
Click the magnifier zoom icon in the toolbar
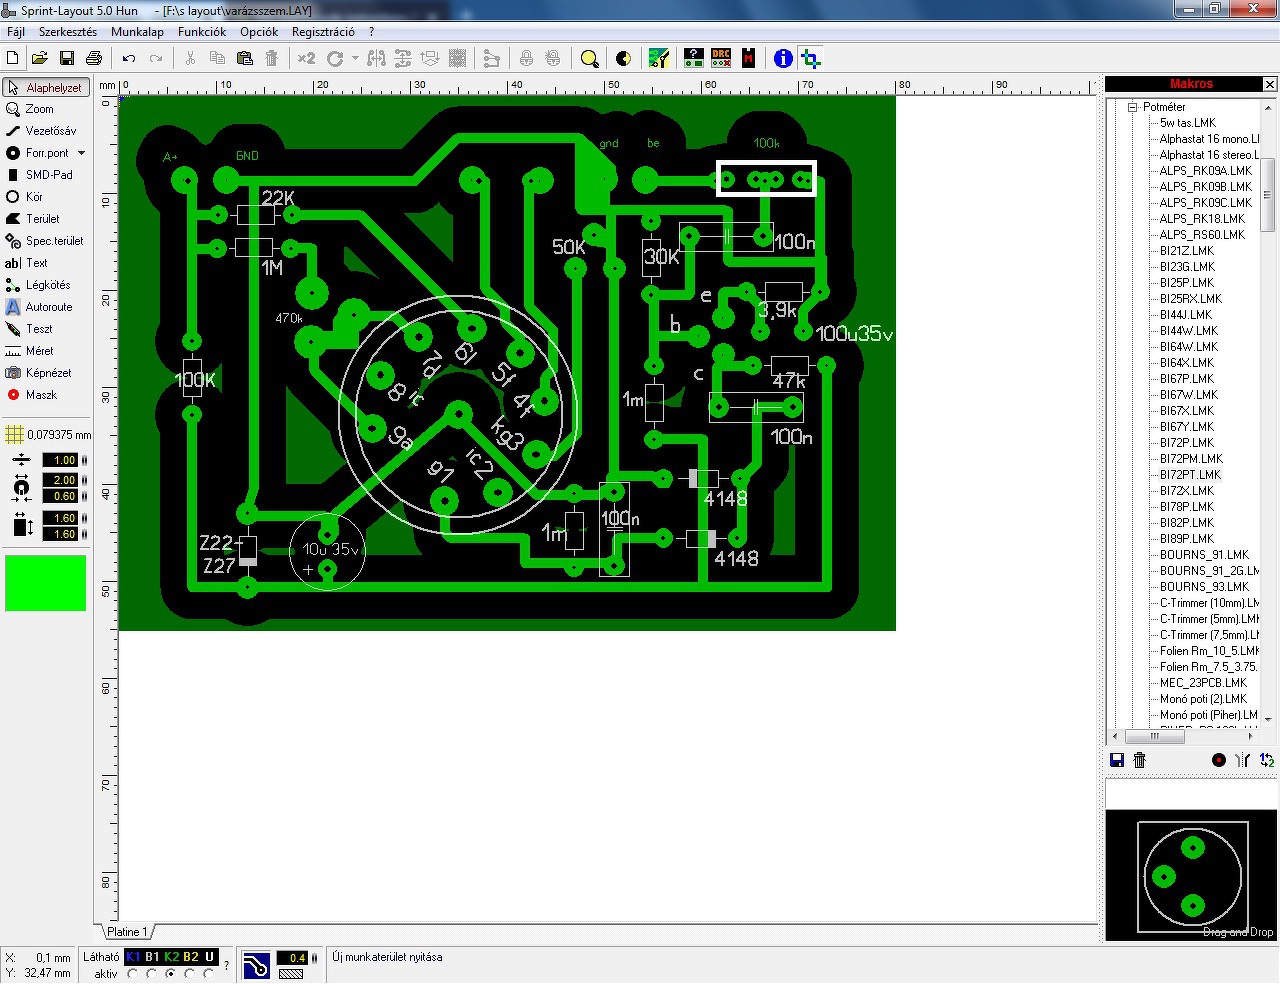point(590,59)
